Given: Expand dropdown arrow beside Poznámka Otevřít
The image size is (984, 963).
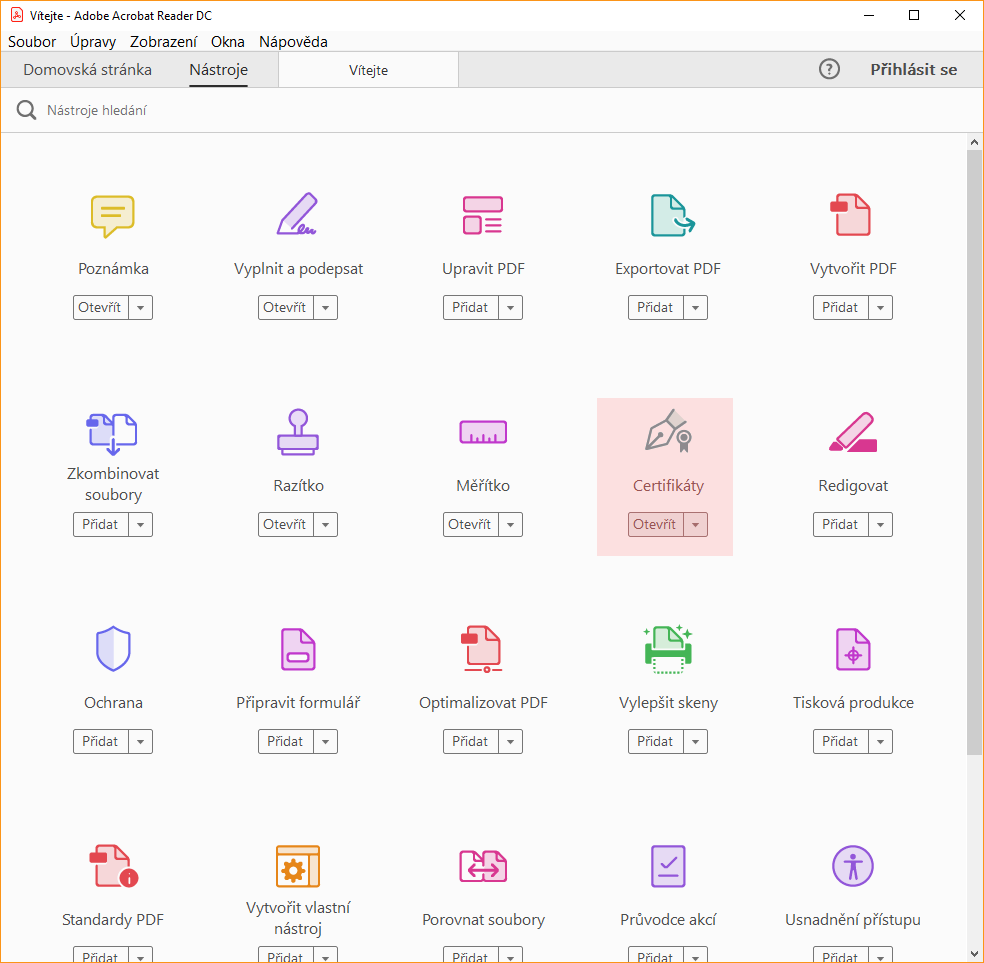Looking at the screenshot, I should 141,307.
